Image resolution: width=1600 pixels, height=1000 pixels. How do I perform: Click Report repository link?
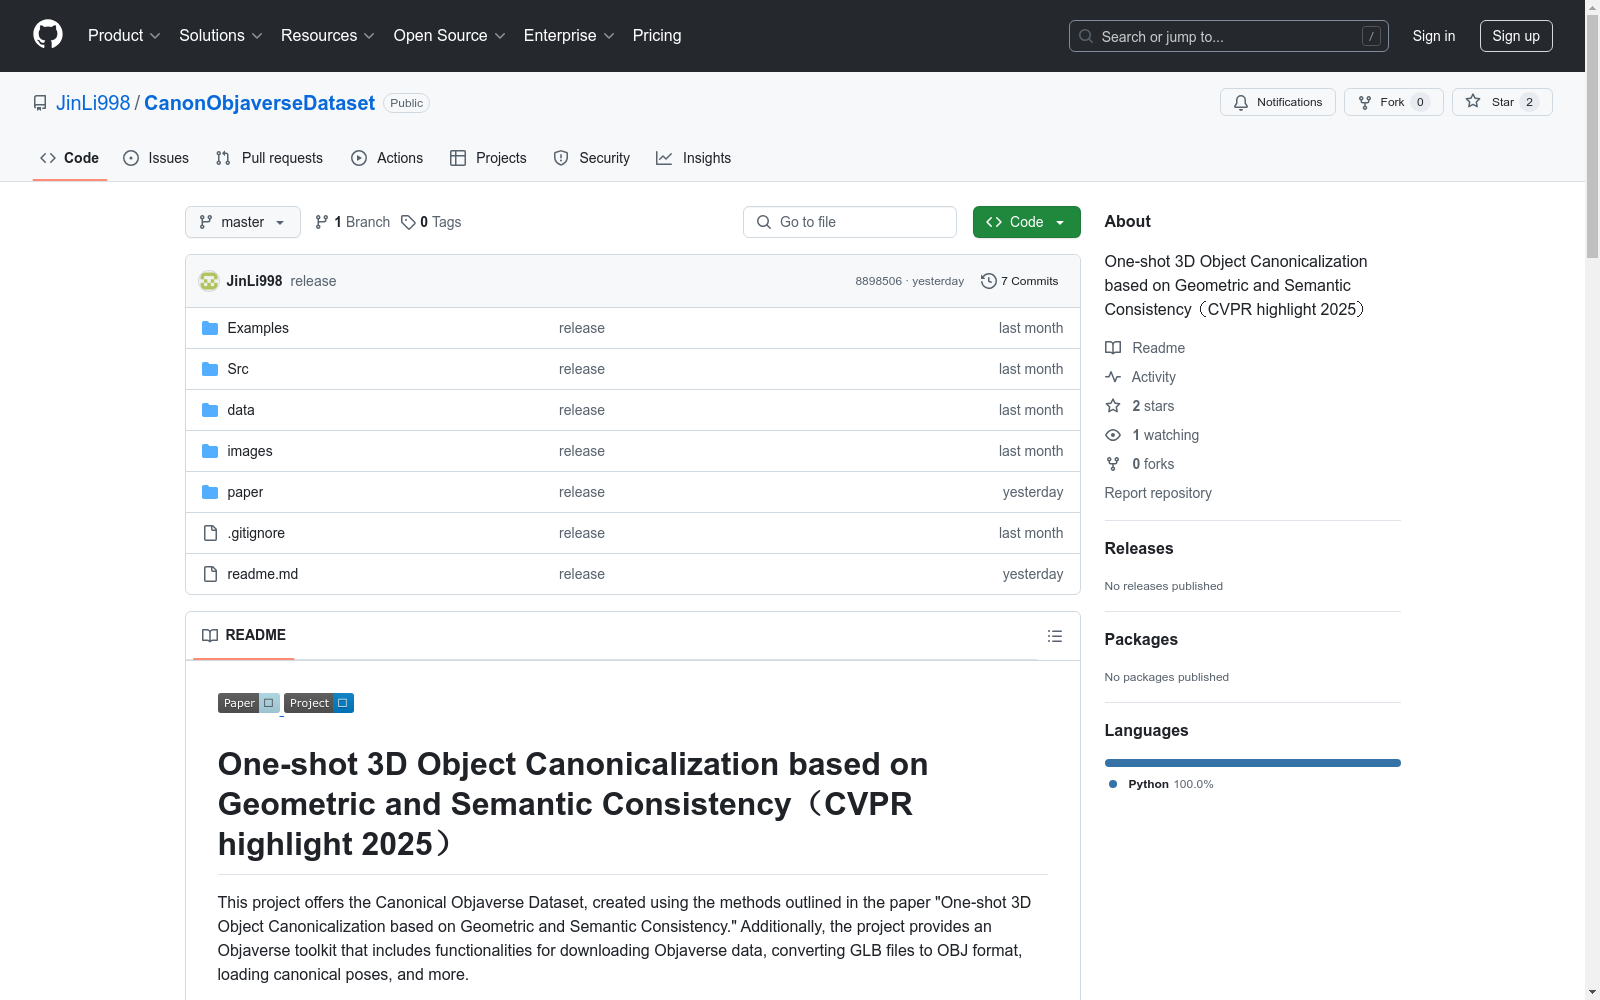[1158, 493]
